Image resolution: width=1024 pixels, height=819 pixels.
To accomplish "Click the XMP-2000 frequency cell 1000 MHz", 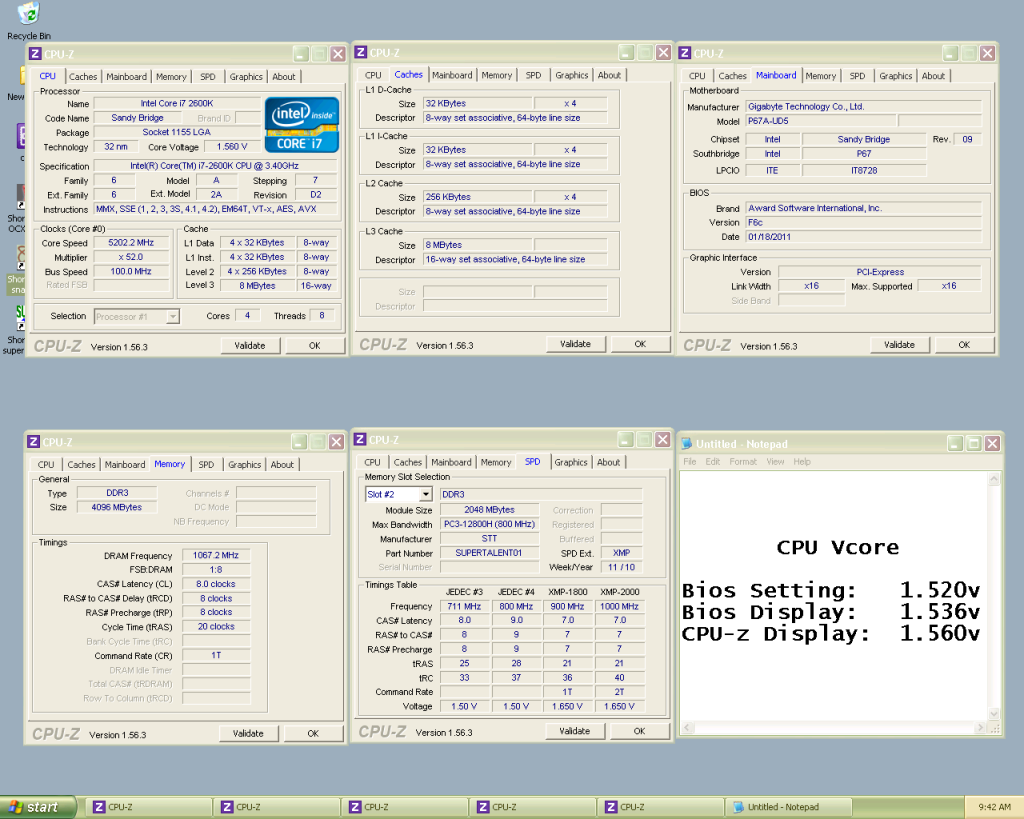I will click(x=619, y=606).
